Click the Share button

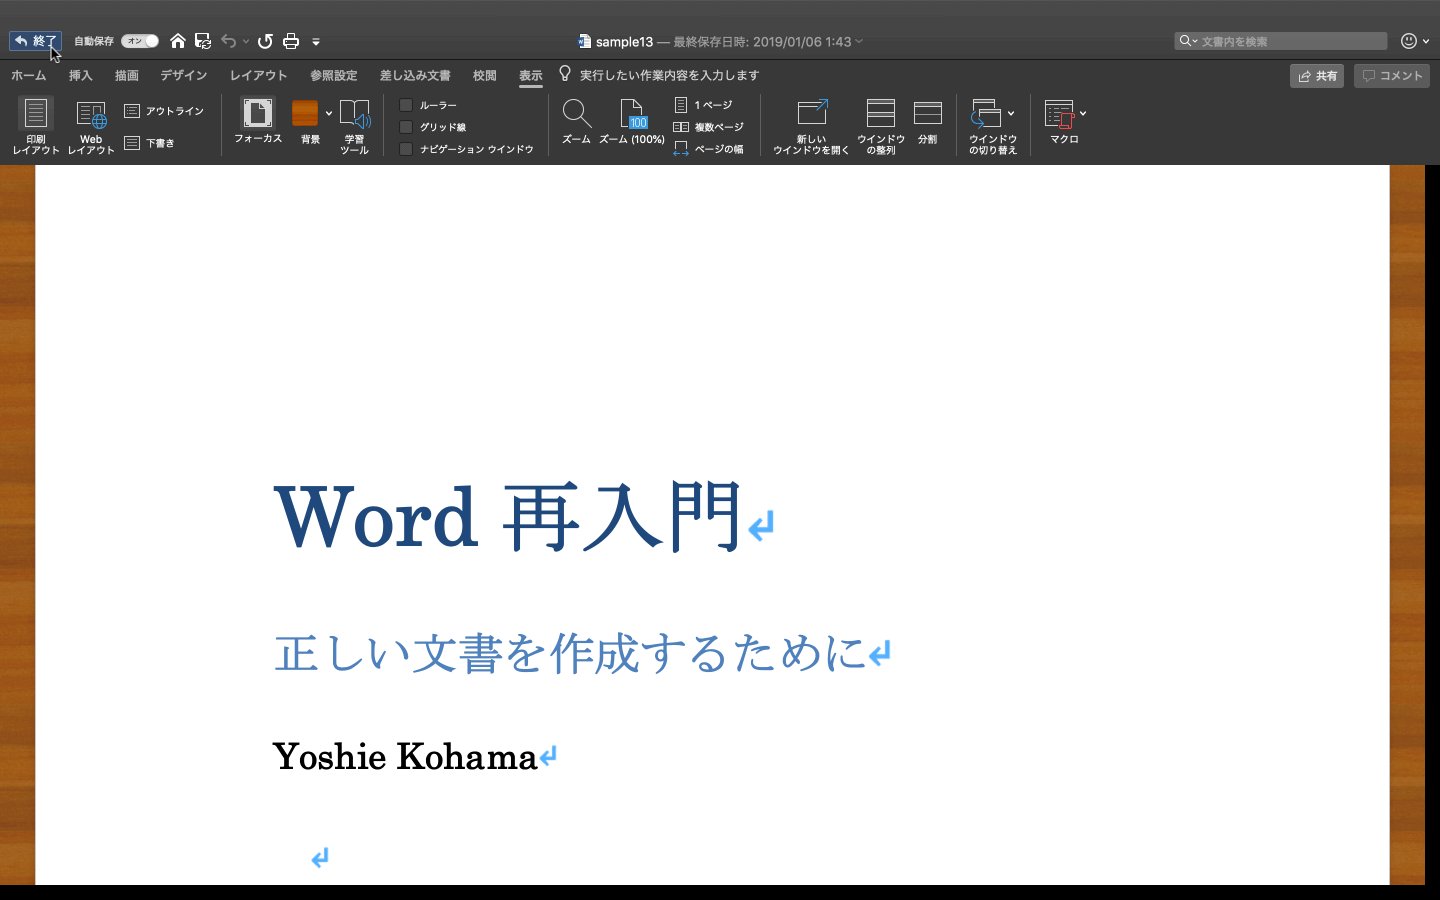coord(1317,76)
